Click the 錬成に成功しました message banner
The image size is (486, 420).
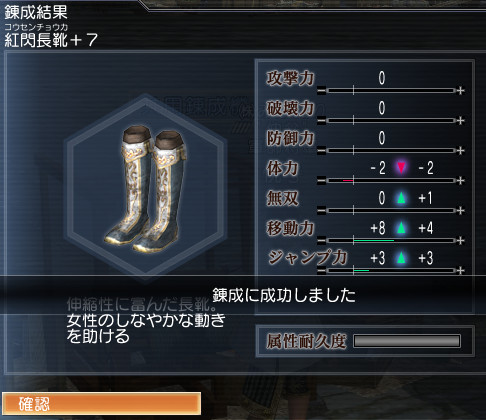point(284,295)
